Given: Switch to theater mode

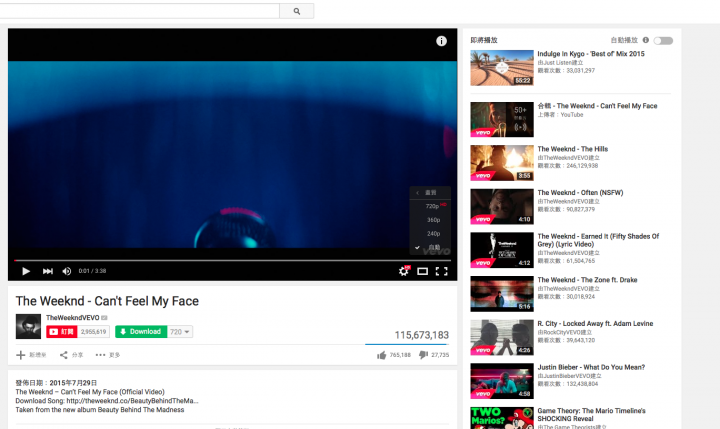Looking at the screenshot, I should click(422, 271).
